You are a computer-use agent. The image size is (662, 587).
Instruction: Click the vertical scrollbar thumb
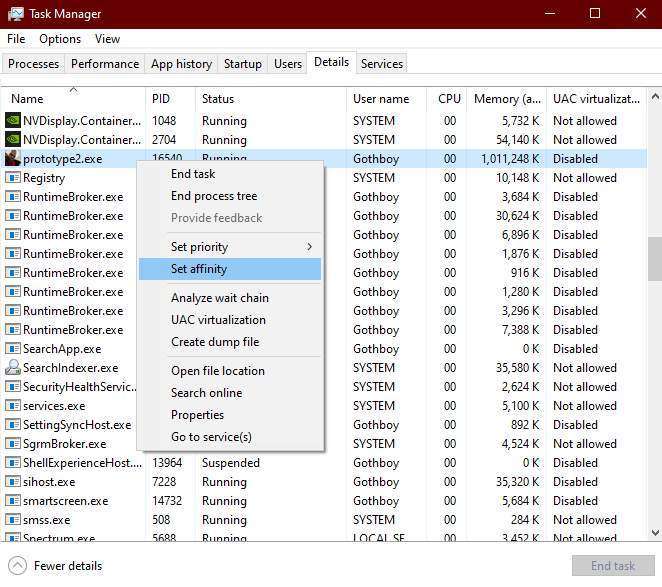pos(655,259)
